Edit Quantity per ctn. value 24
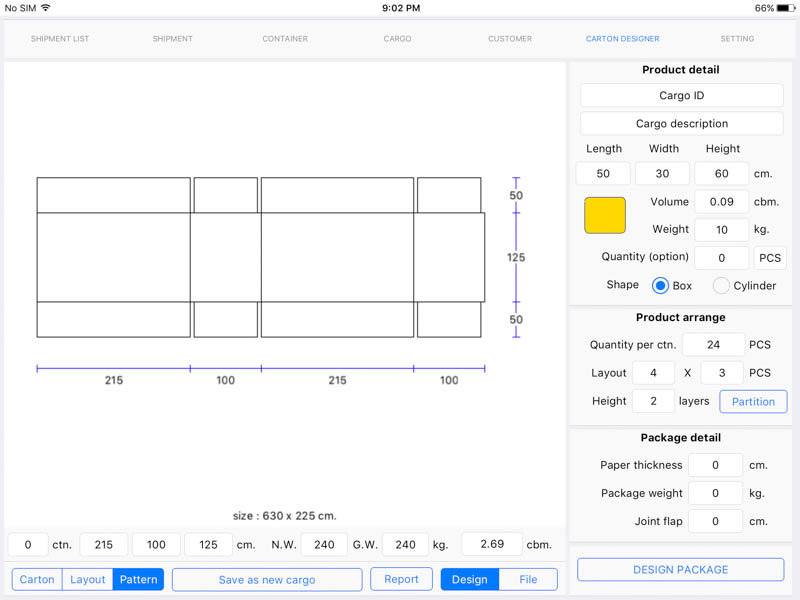This screenshot has width=800, height=600. coord(713,345)
